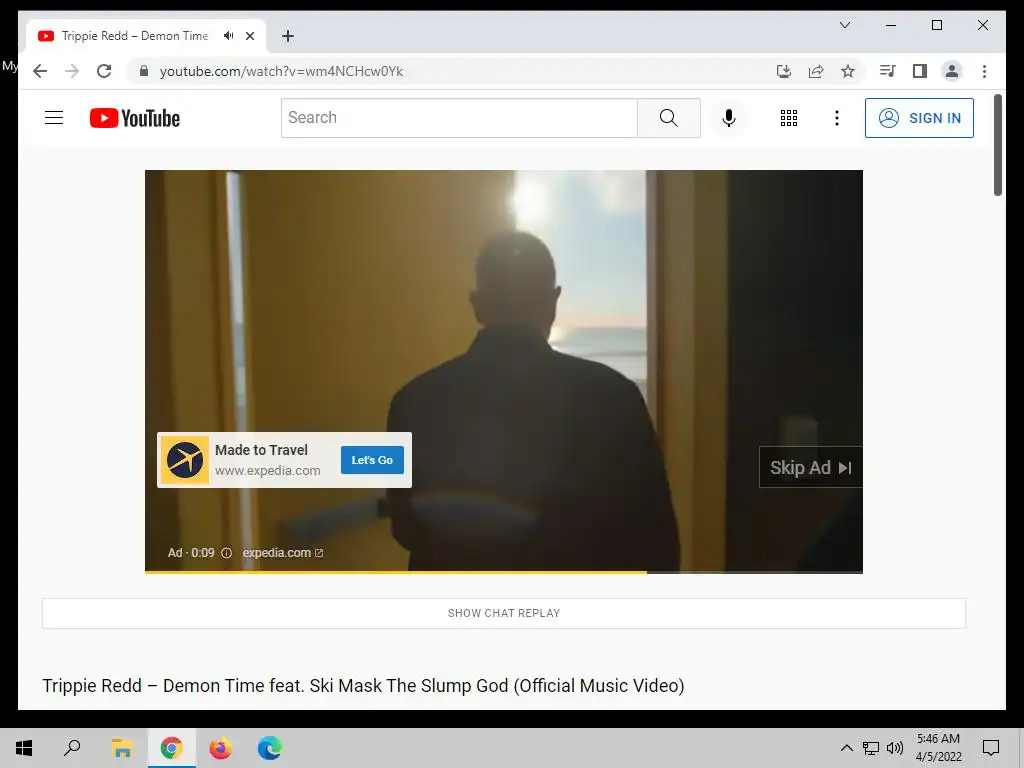View site info via padlock icon
The height and width of the screenshot is (768, 1024).
point(144,71)
